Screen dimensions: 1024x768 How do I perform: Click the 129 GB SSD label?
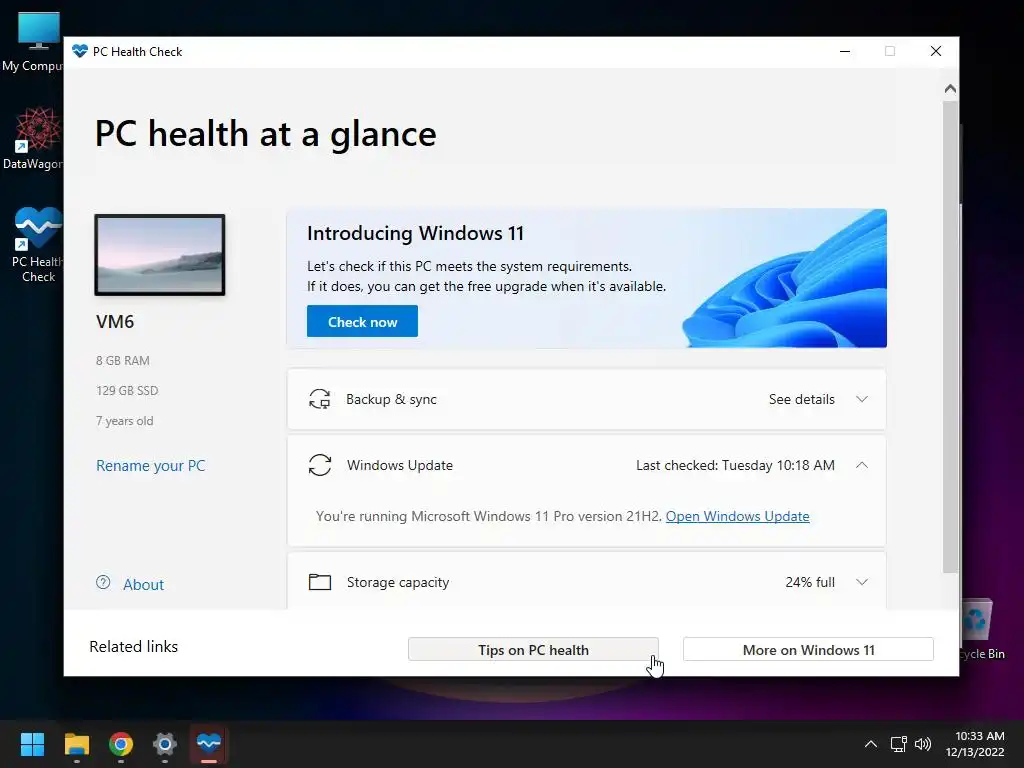pos(127,391)
